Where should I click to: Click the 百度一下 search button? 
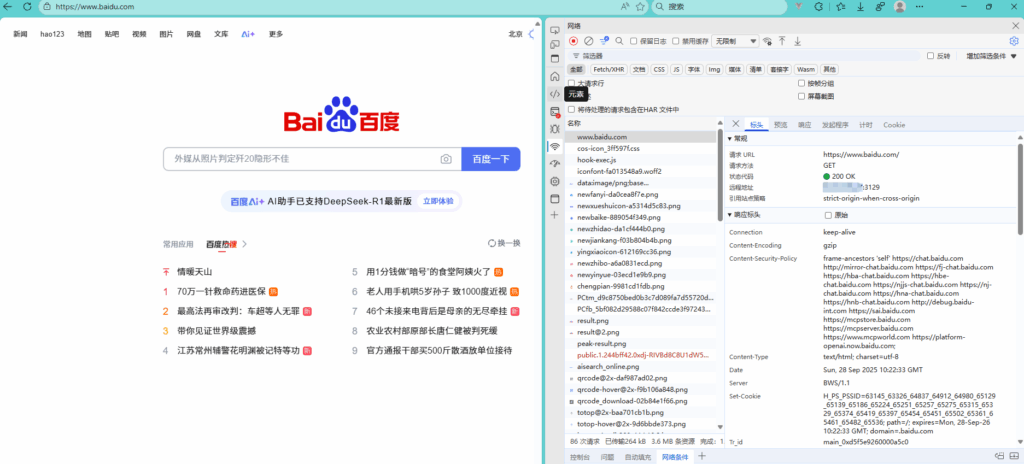point(491,159)
